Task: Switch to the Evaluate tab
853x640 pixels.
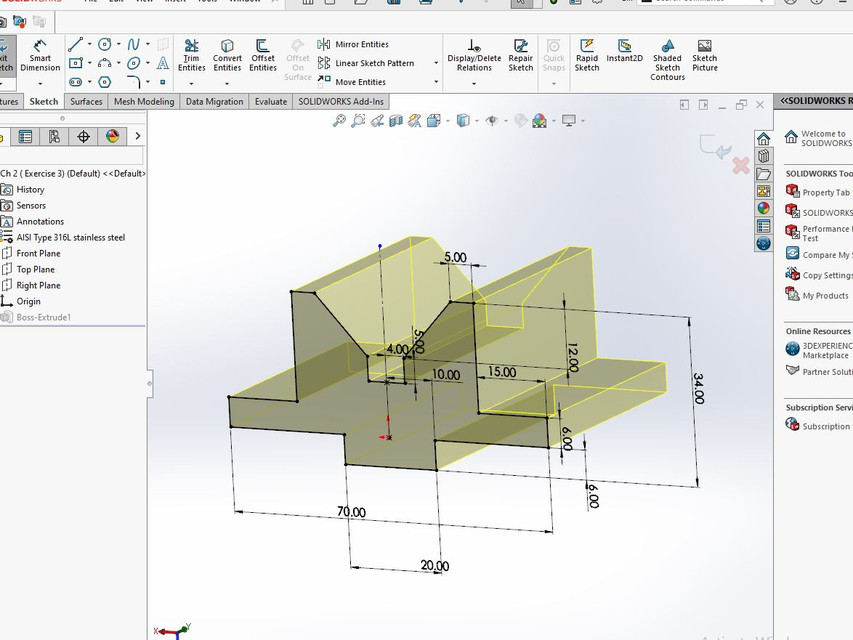Action: click(x=271, y=102)
